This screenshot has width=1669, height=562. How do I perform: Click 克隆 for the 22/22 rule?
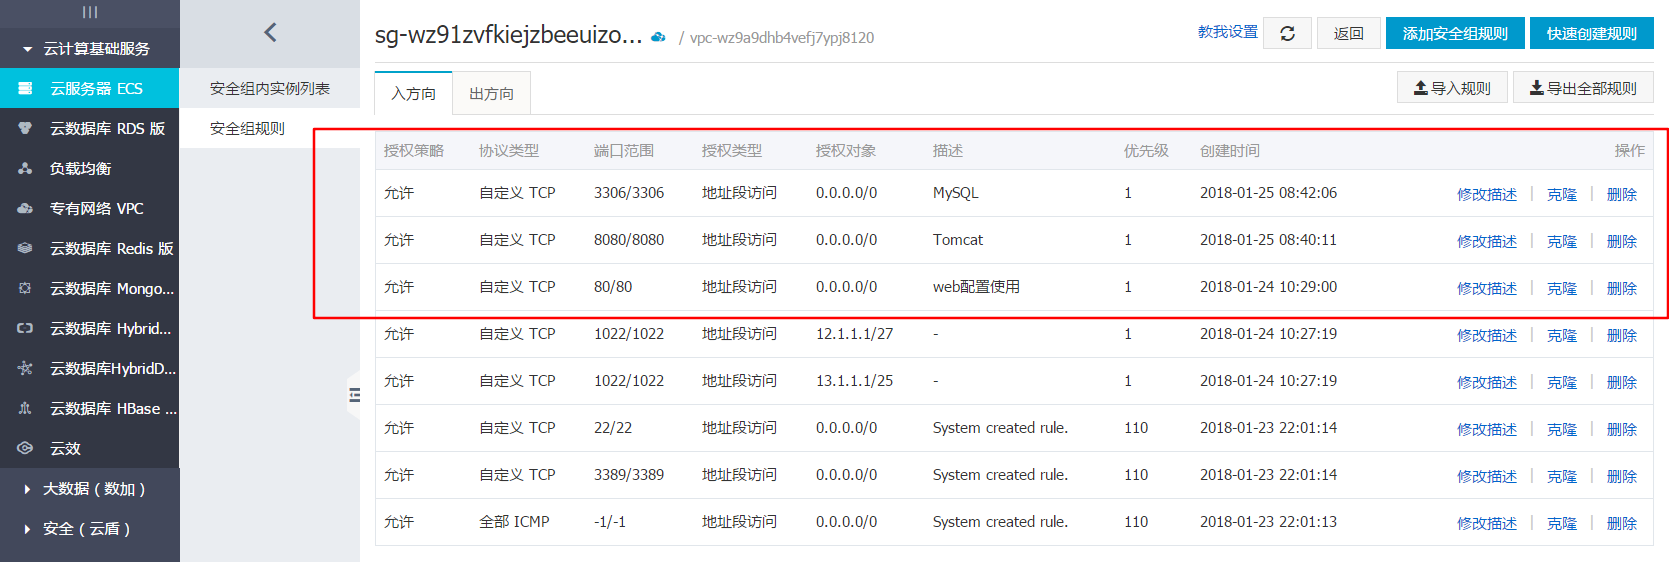pyautogui.click(x=1562, y=429)
